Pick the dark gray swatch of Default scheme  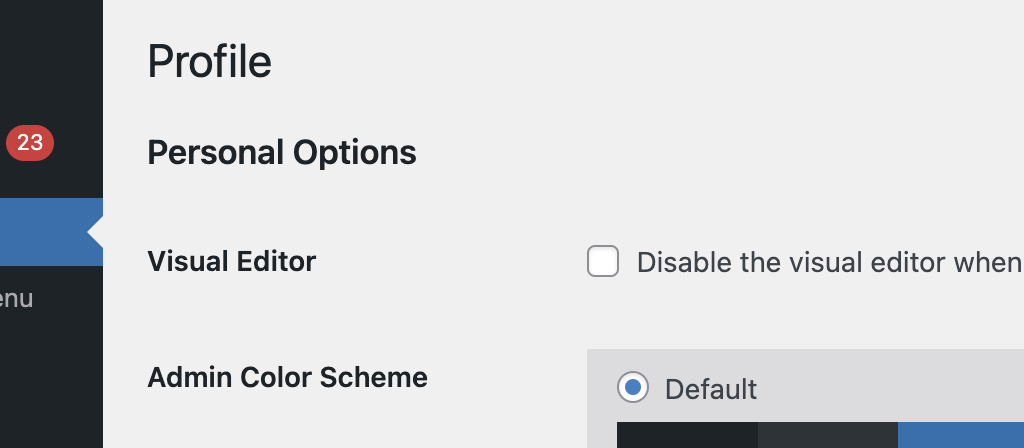point(828,435)
